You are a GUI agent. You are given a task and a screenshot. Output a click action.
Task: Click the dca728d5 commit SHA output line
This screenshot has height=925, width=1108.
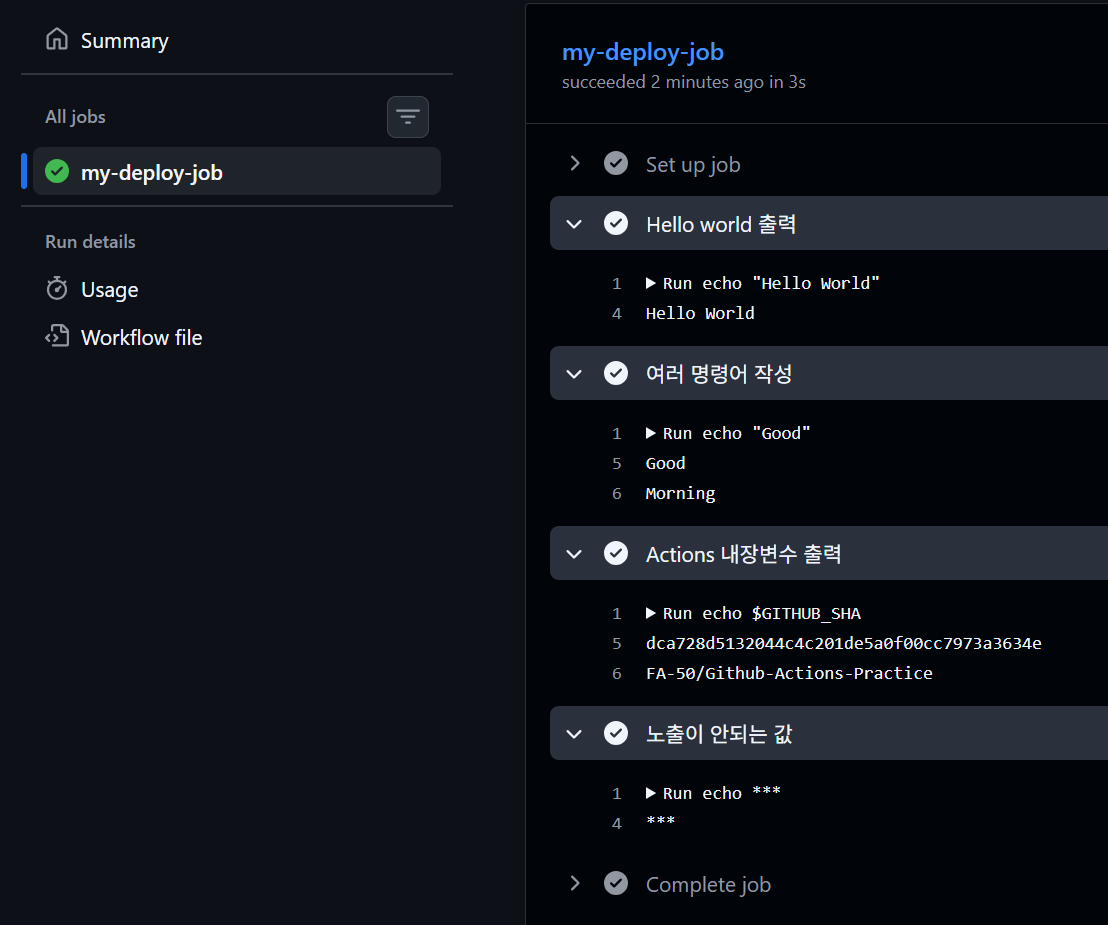[843, 643]
